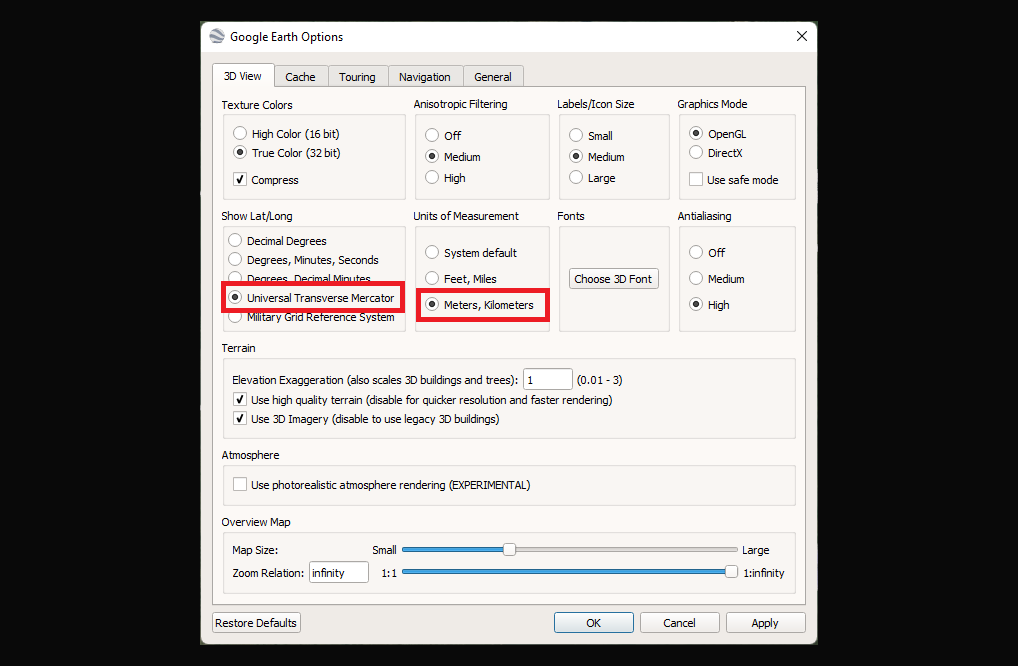Click the Apply button
Image resolution: width=1018 pixels, height=666 pixels.
coord(765,623)
